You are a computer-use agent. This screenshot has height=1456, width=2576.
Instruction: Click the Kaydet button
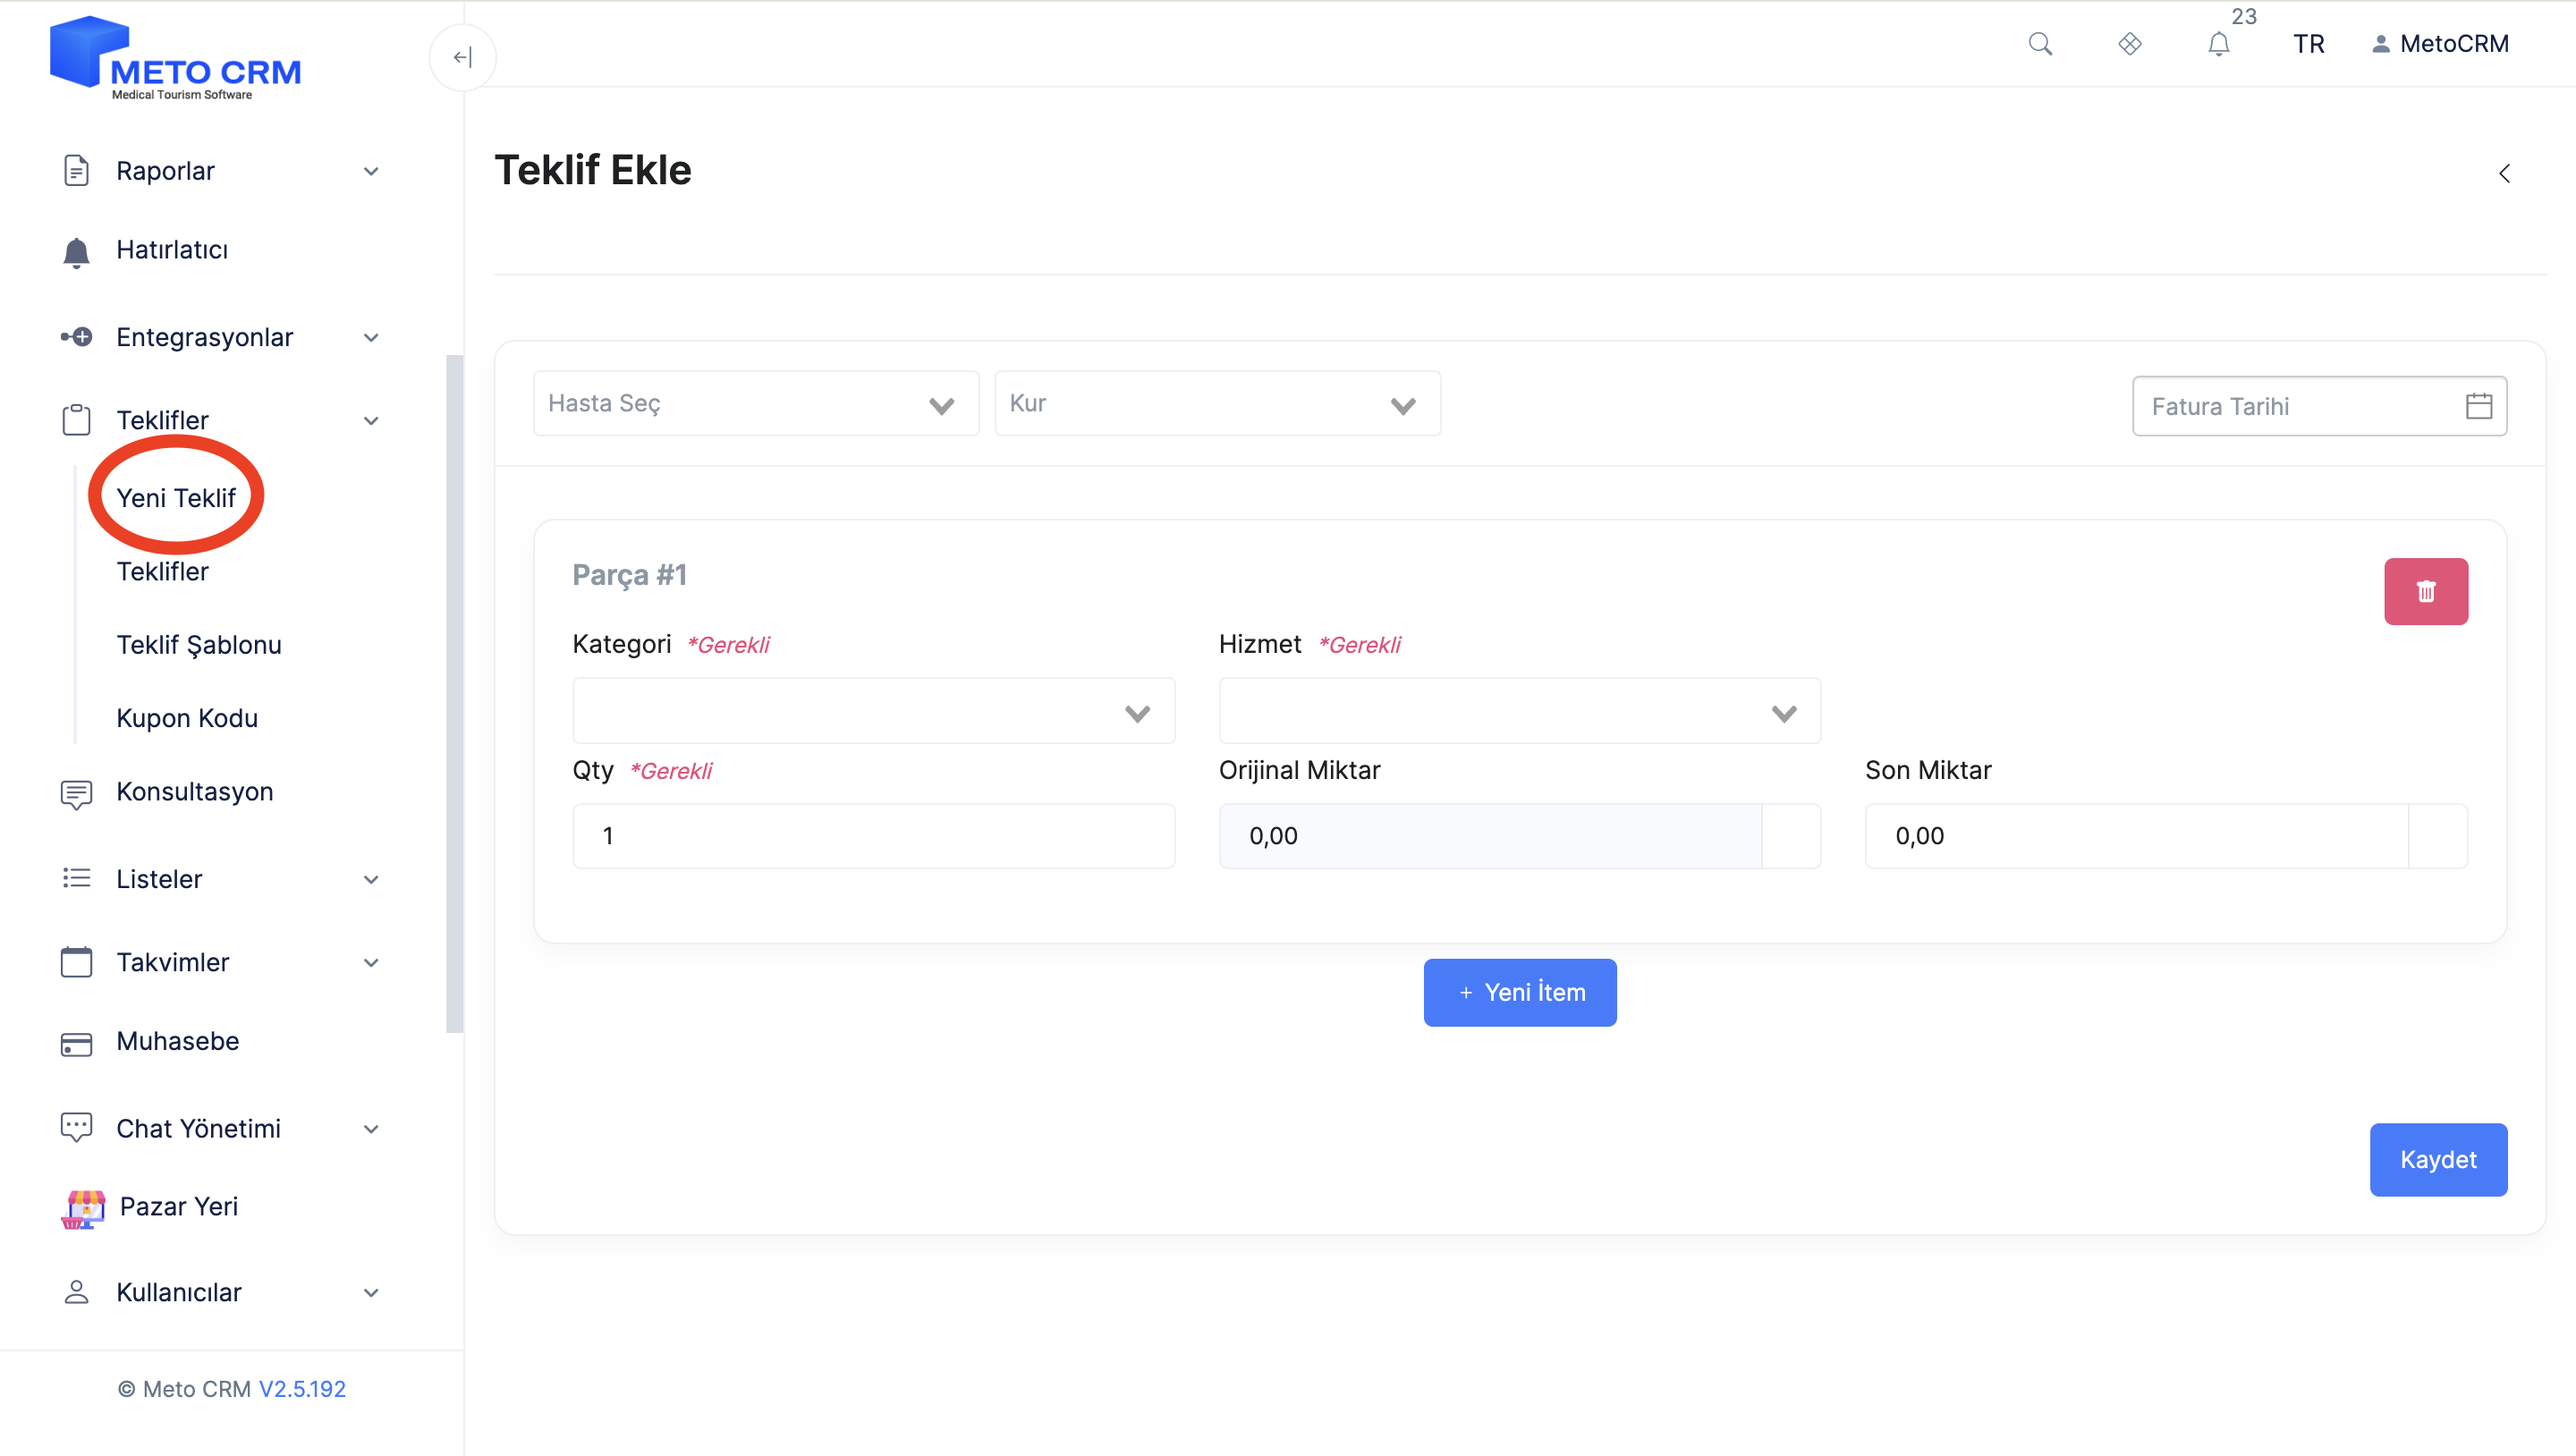tap(2437, 1159)
